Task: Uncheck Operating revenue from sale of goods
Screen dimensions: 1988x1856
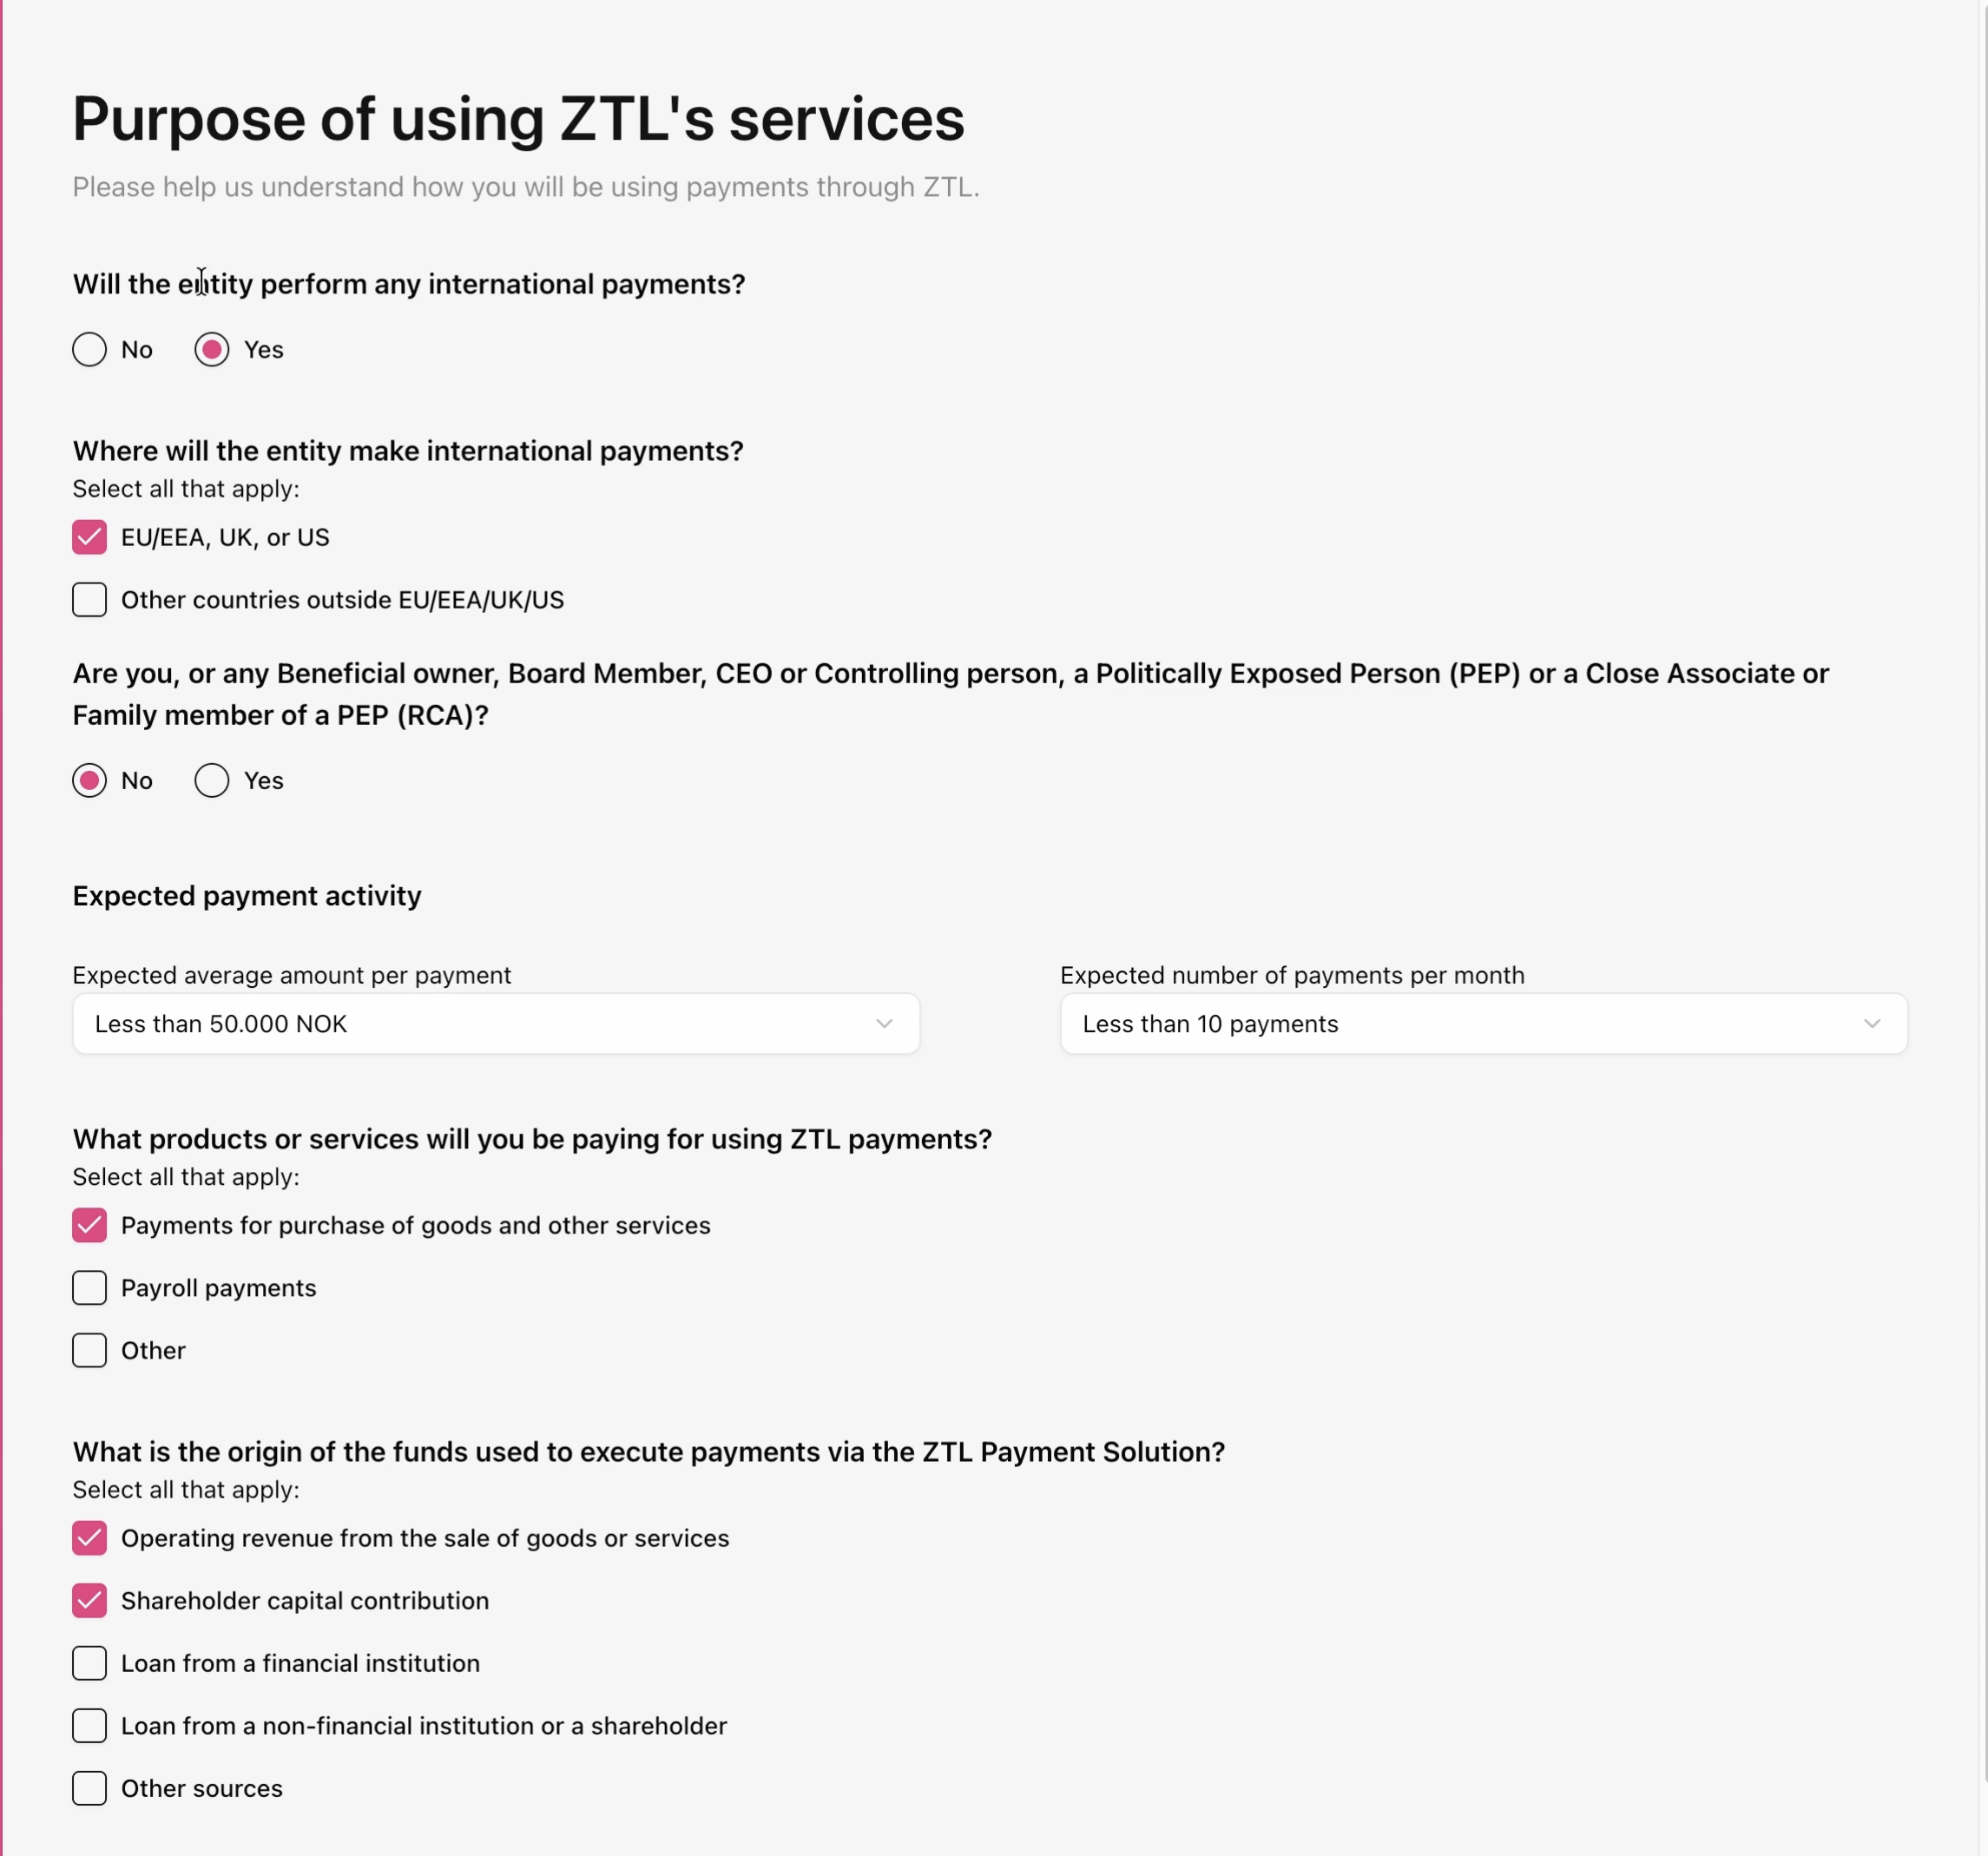Action: (89, 1538)
